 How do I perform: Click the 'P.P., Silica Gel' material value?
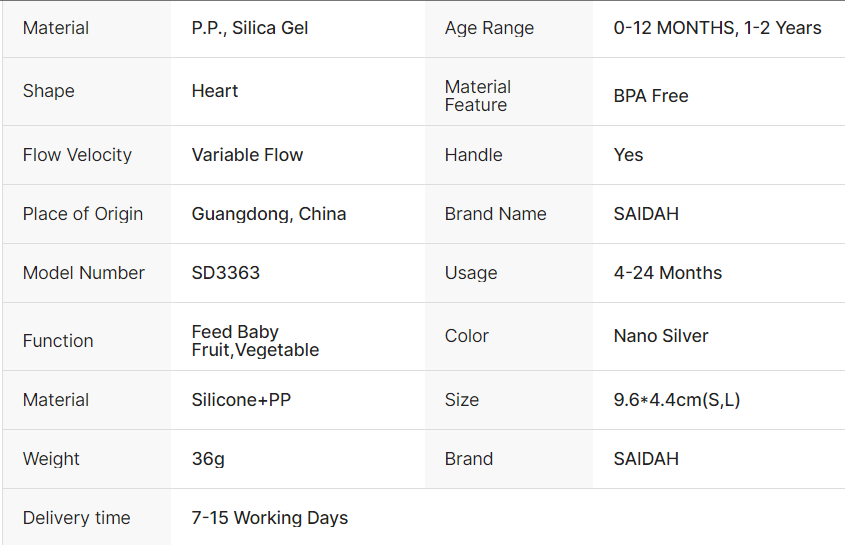point(250,28)
